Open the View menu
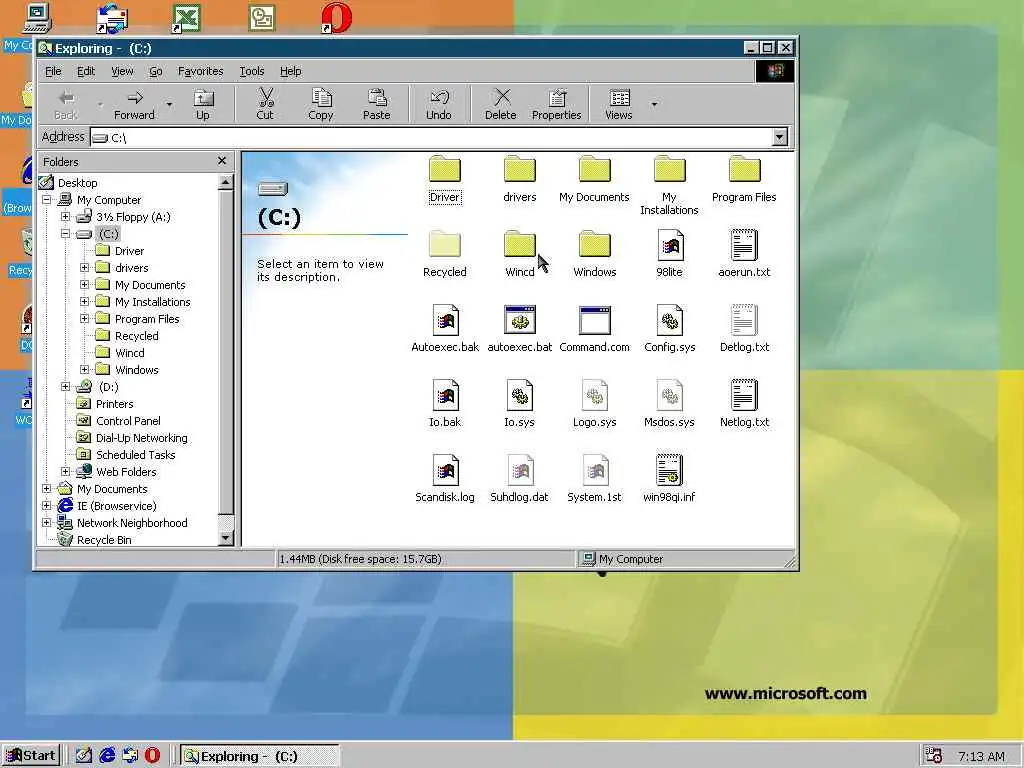This screenshot has width=1024, height=768. coord(122,71)
